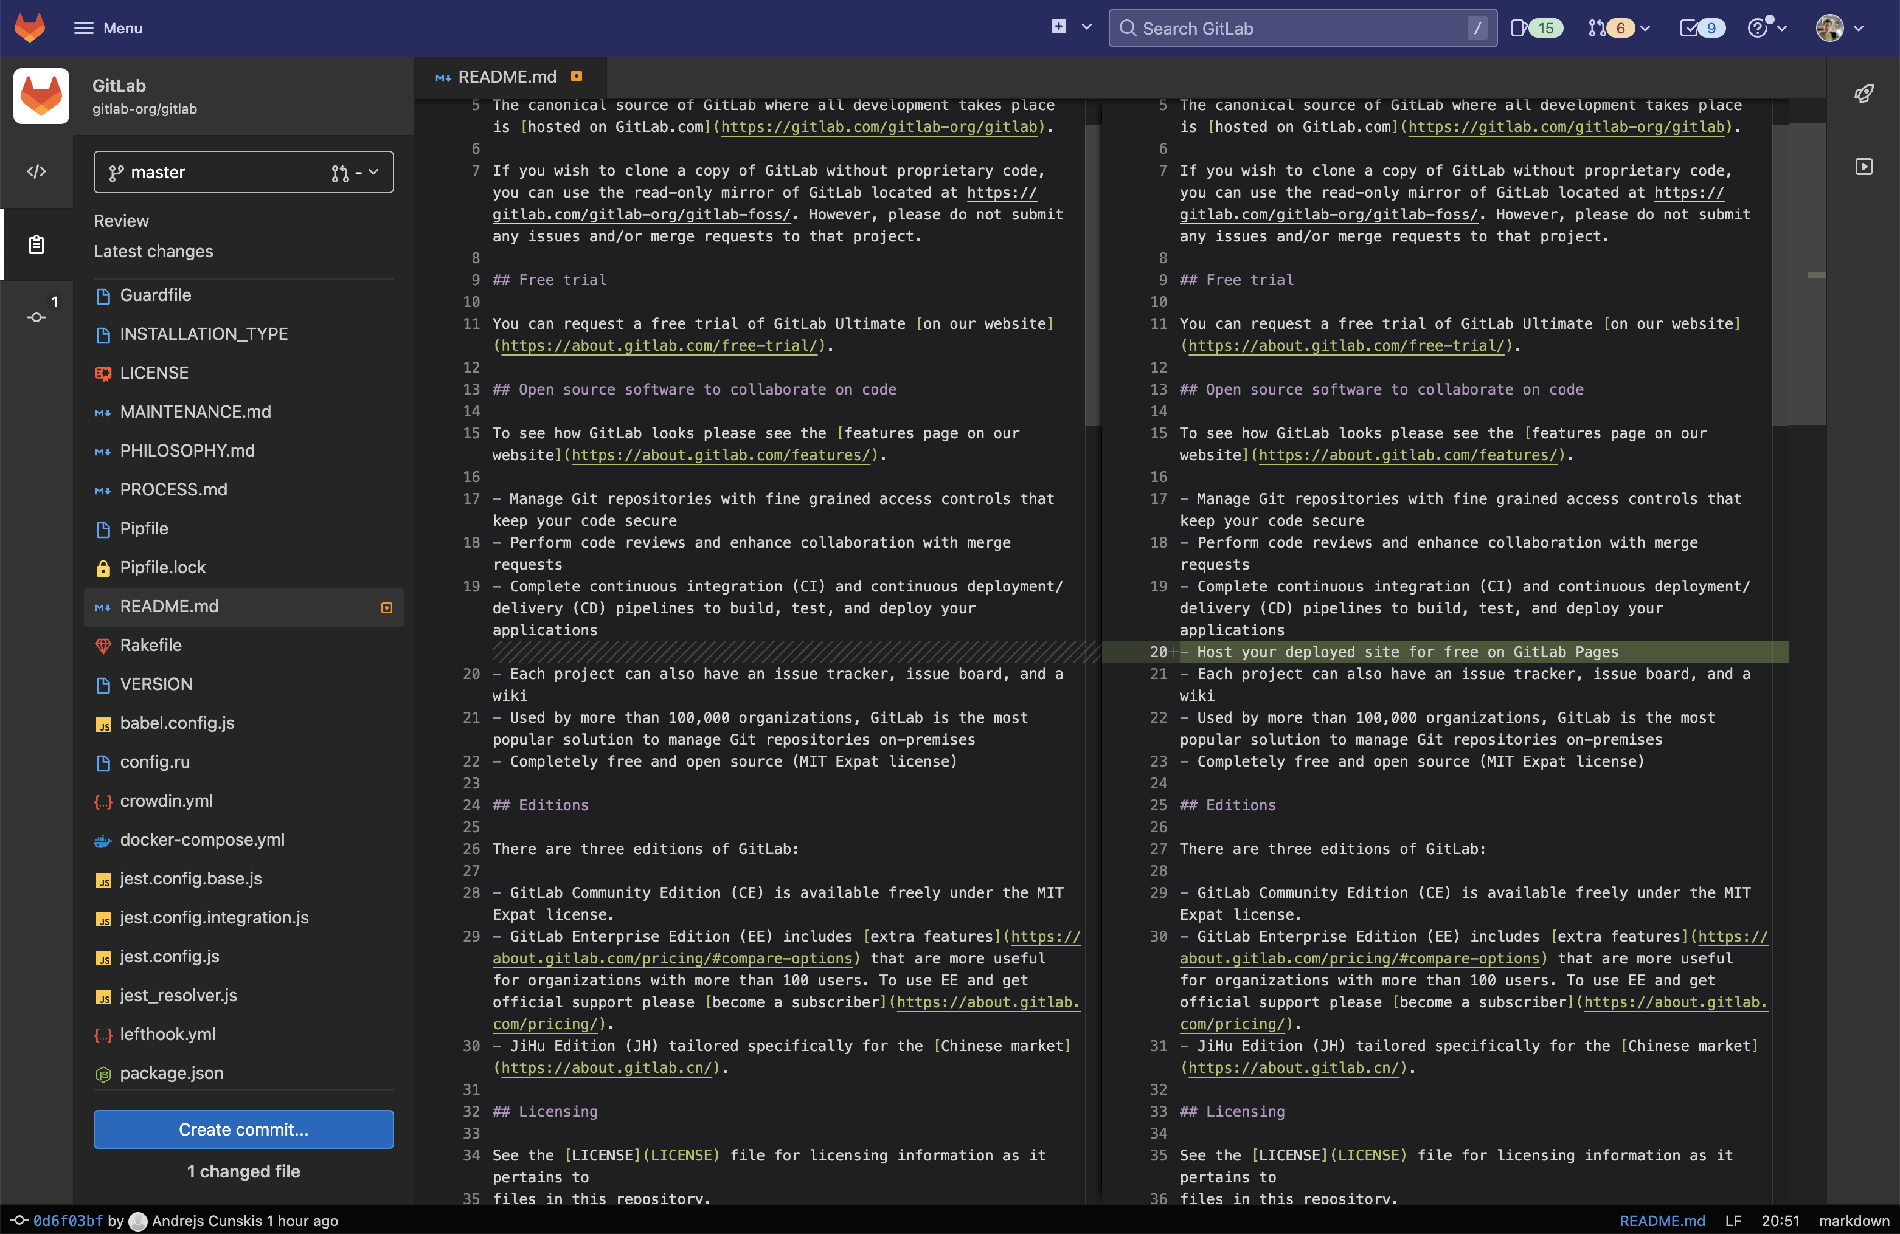Switch to the Edit code view icon

(36, 171)
